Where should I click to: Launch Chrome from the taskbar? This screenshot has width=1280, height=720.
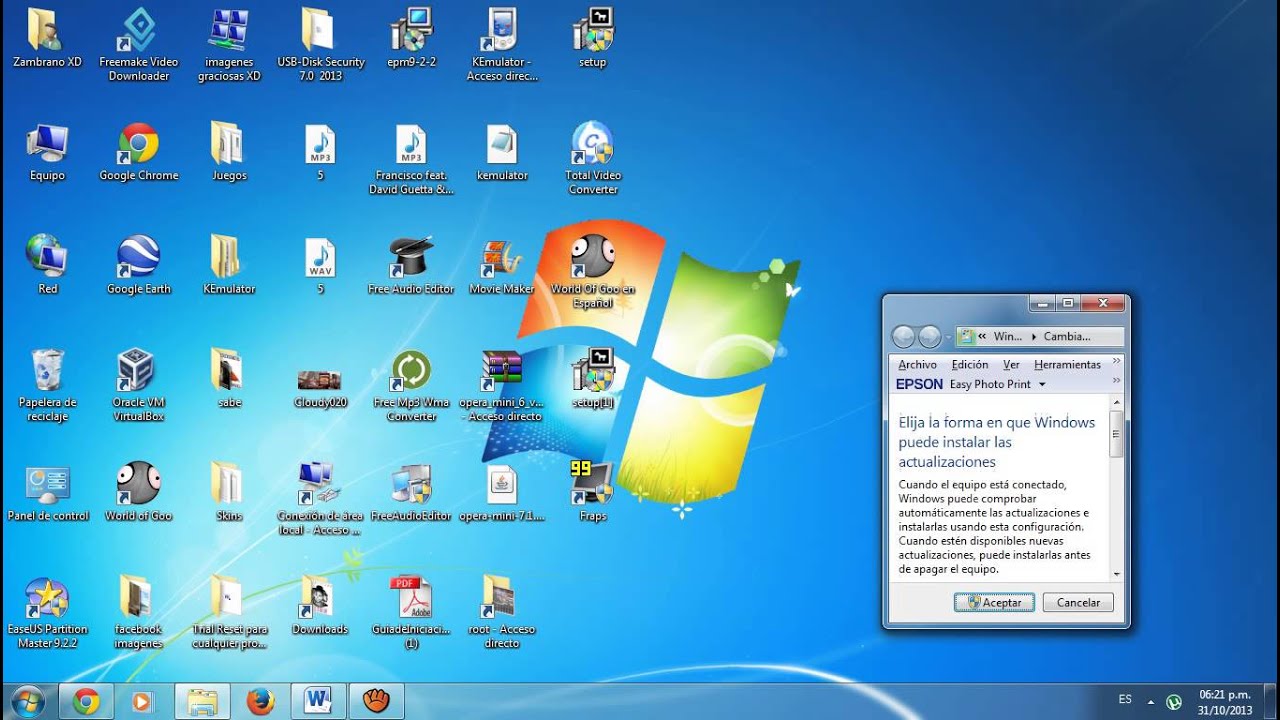click(x=86, y=702)
